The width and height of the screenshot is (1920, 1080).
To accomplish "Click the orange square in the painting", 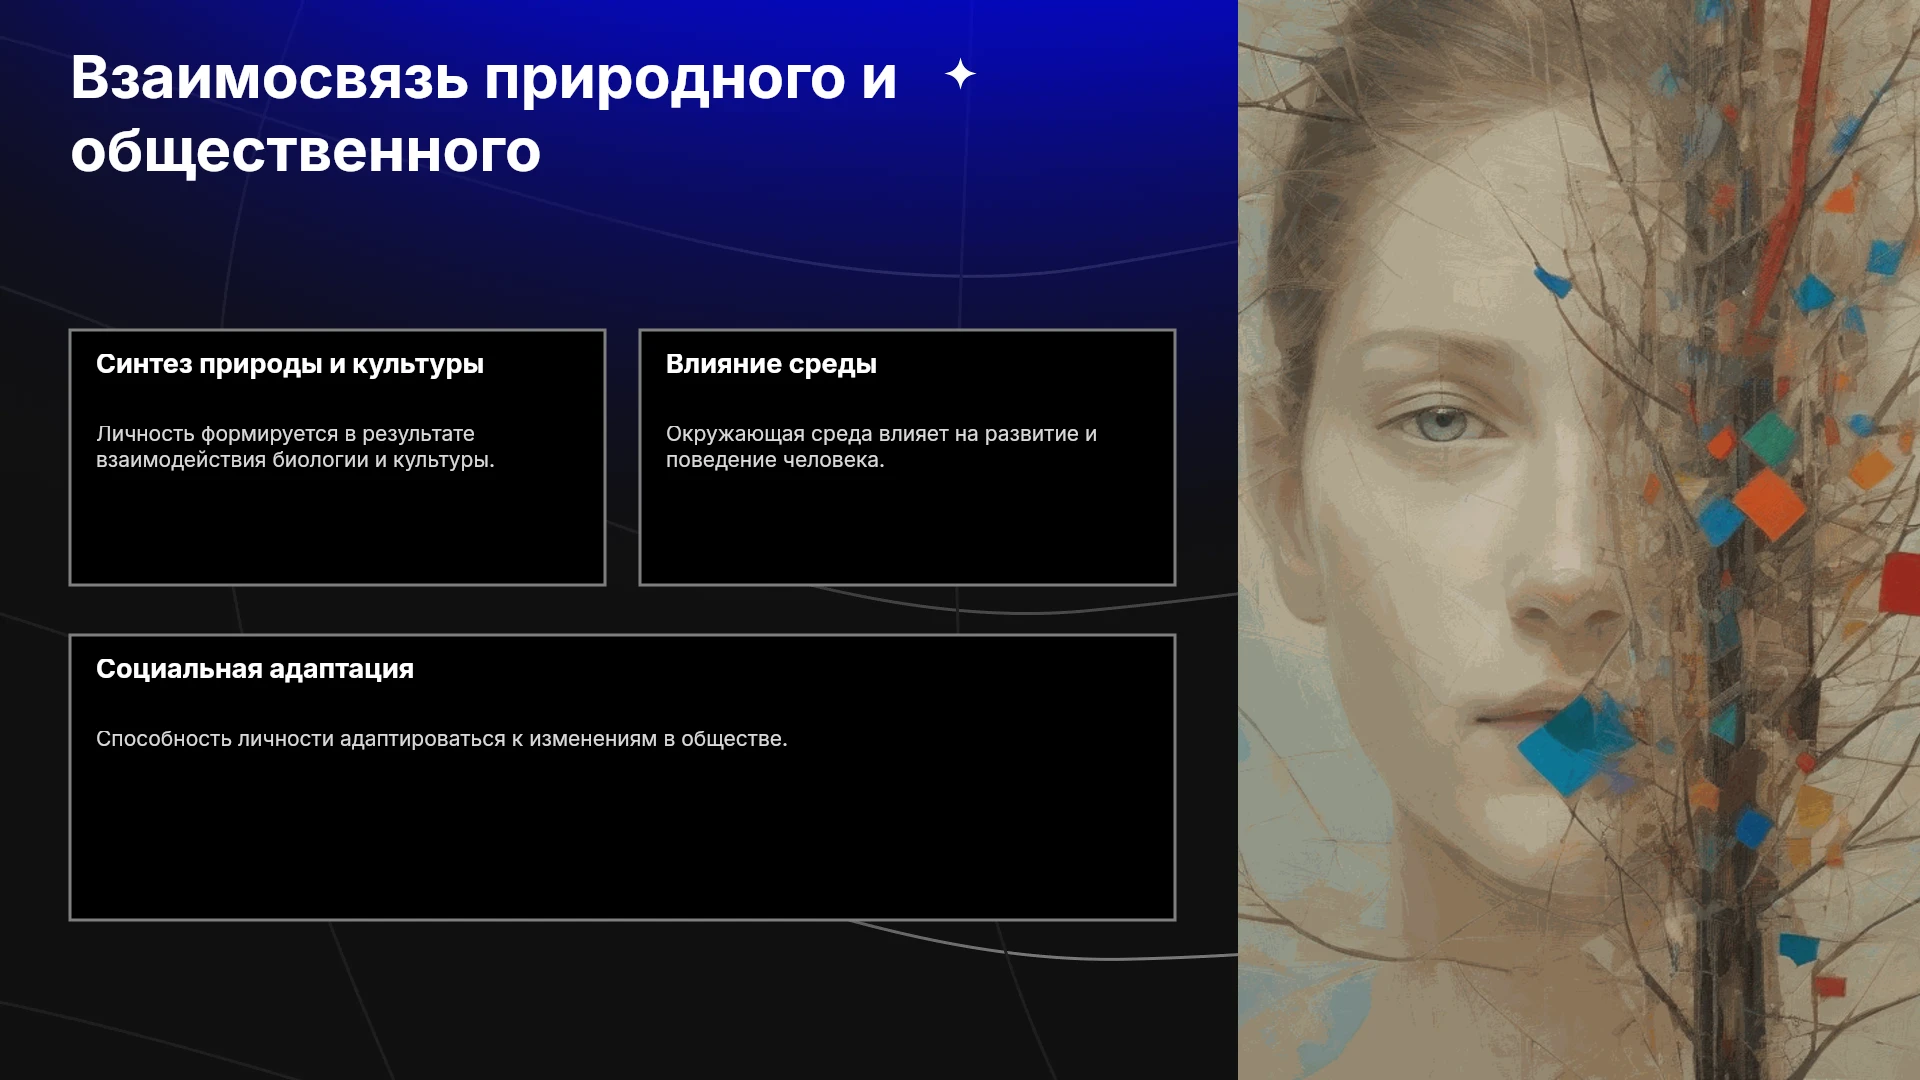I will 1769,502.
